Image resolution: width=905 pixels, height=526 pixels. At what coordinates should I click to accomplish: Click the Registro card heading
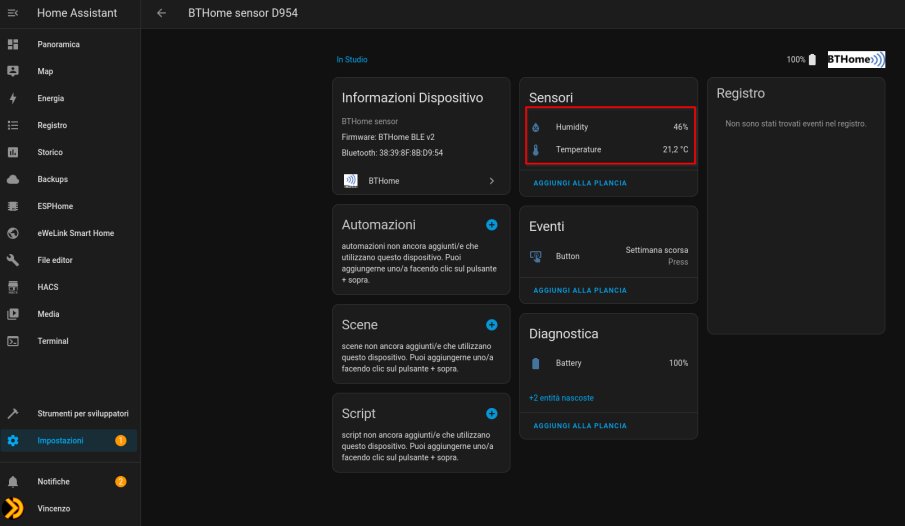741,94
